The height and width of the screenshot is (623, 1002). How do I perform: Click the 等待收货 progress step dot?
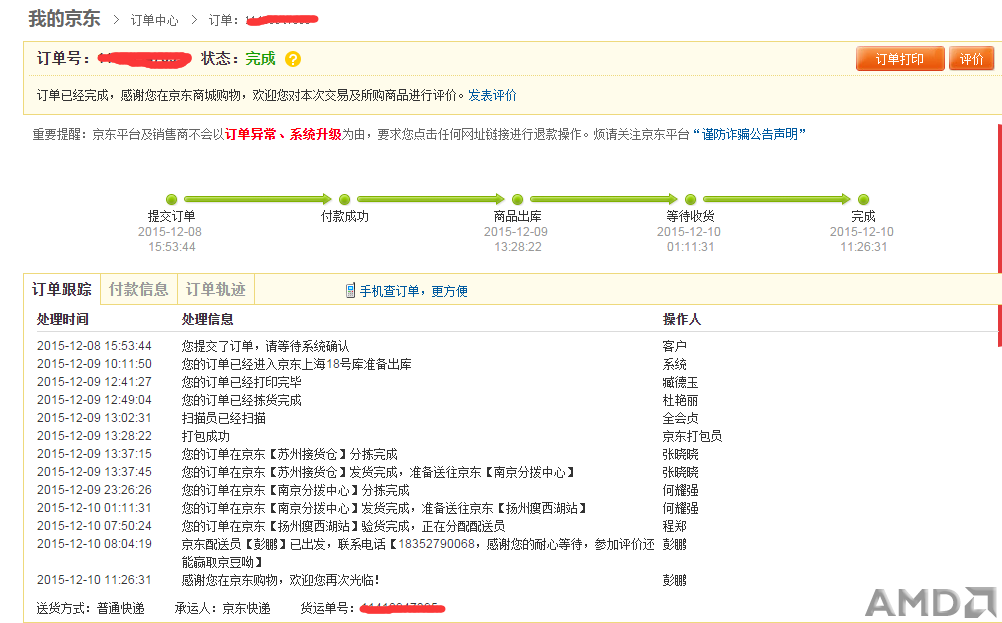coord(690,199)
